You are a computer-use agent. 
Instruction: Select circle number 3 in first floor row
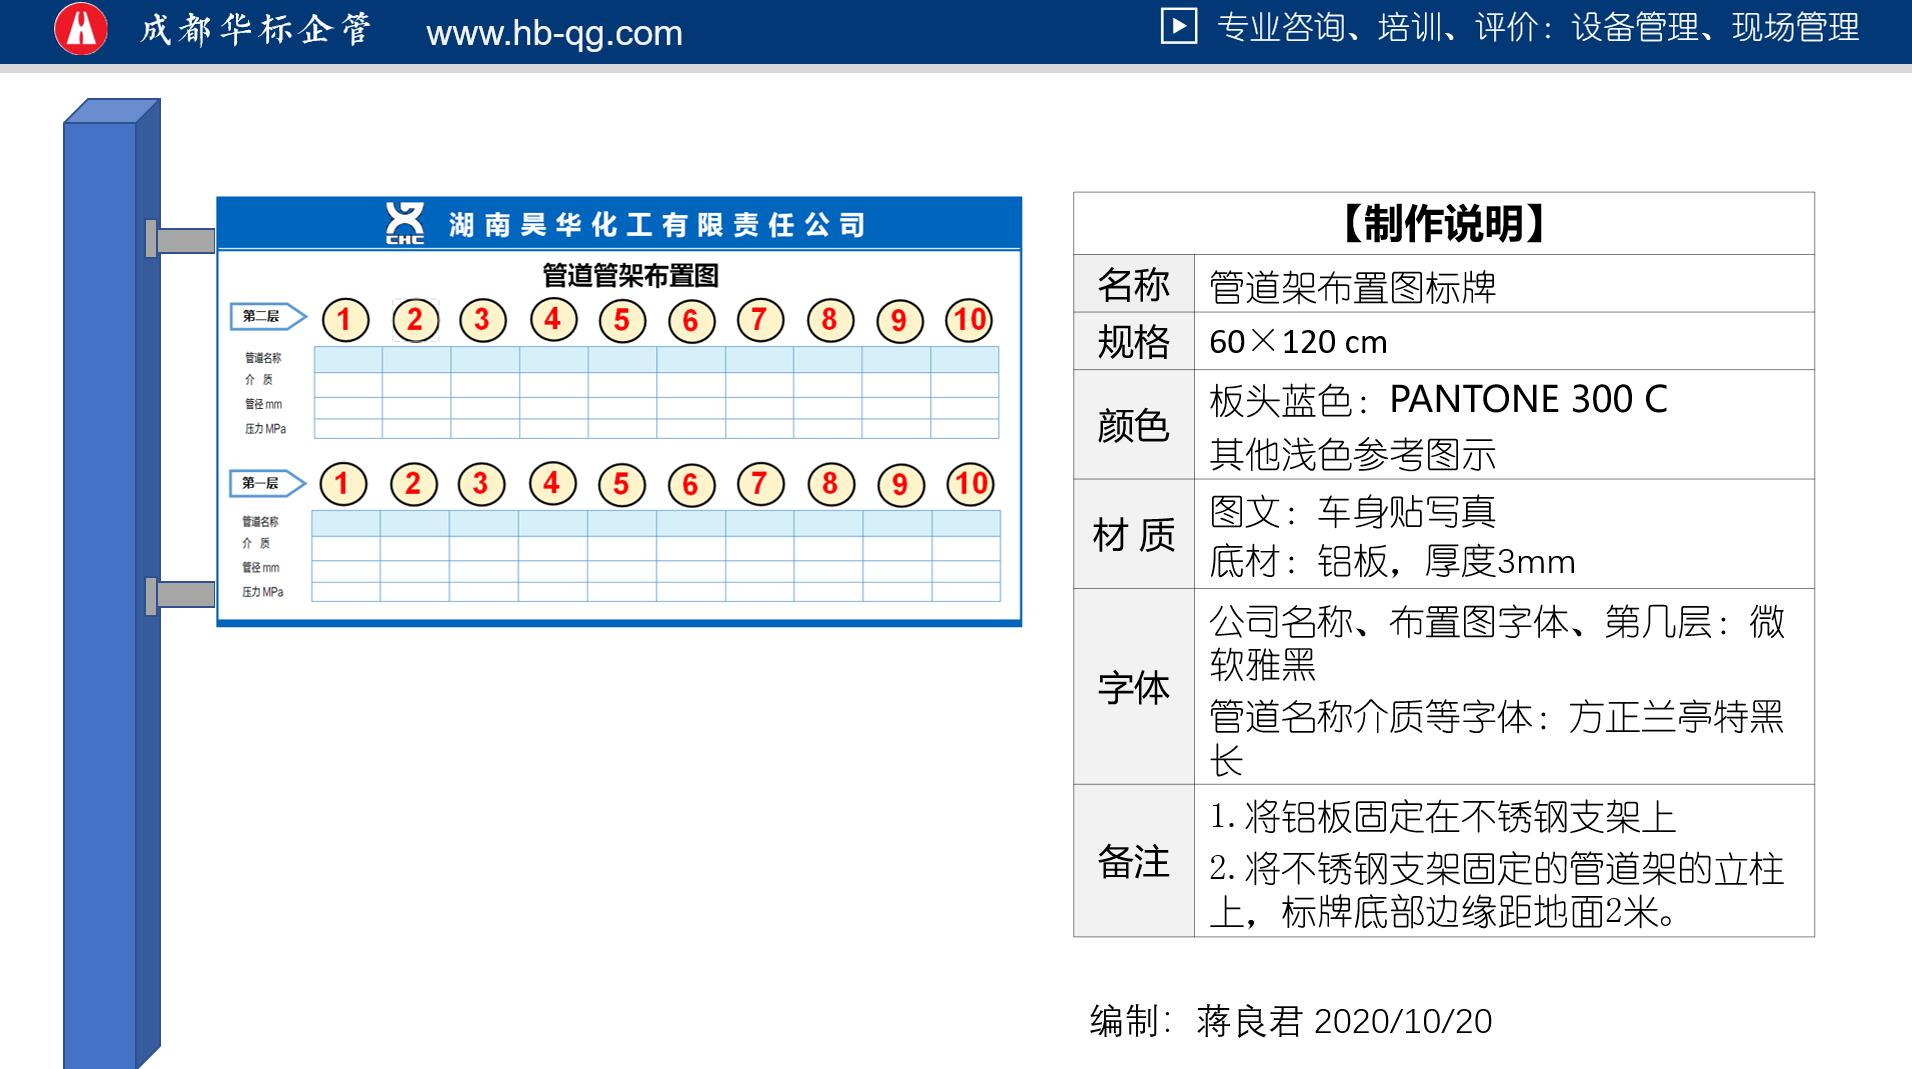(481, 484)
